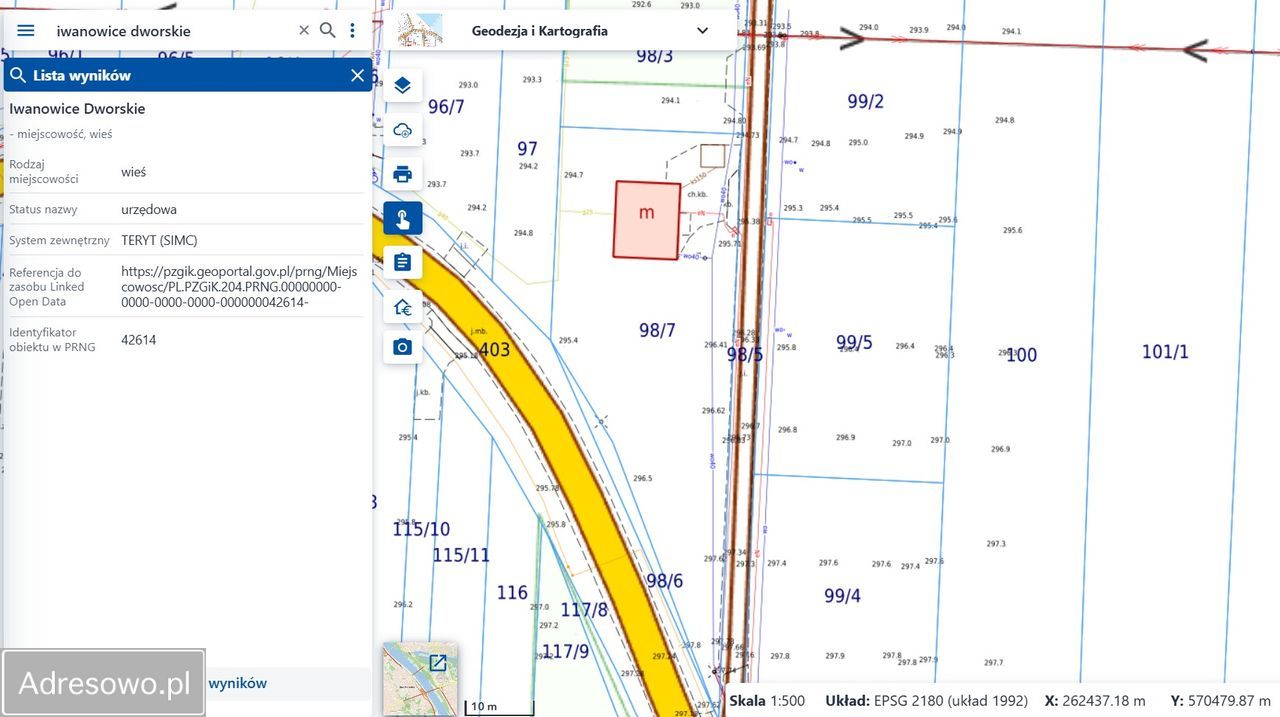1280x717 pixels.
Task: Run search with magnifier icon
Action: click(327, 31)
